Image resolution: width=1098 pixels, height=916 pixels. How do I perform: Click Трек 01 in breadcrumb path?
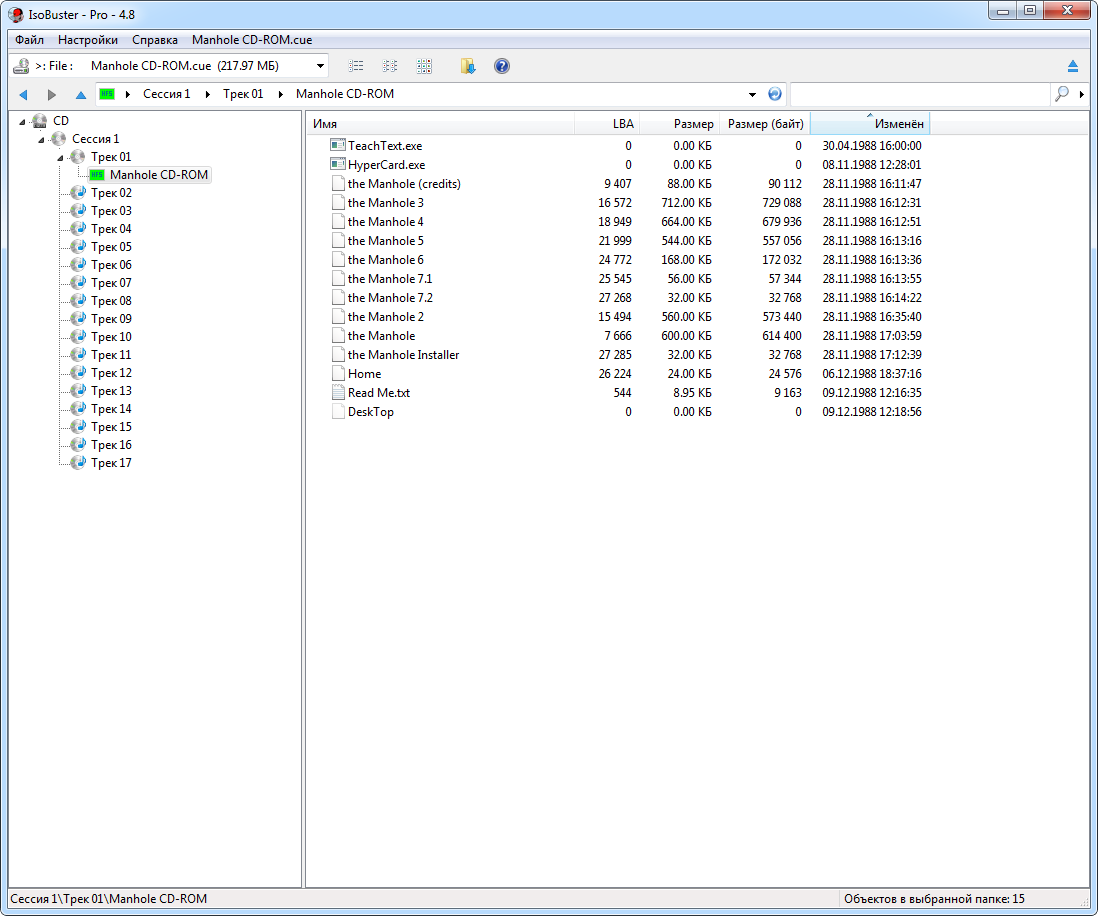click(x=243, y=94)
